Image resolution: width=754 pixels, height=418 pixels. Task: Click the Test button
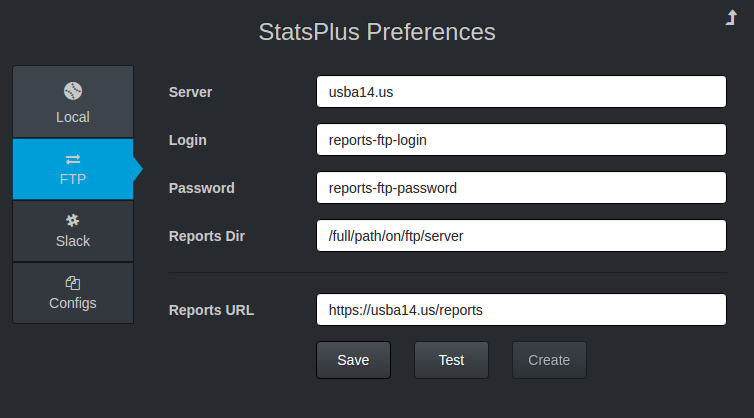point(451,360)
